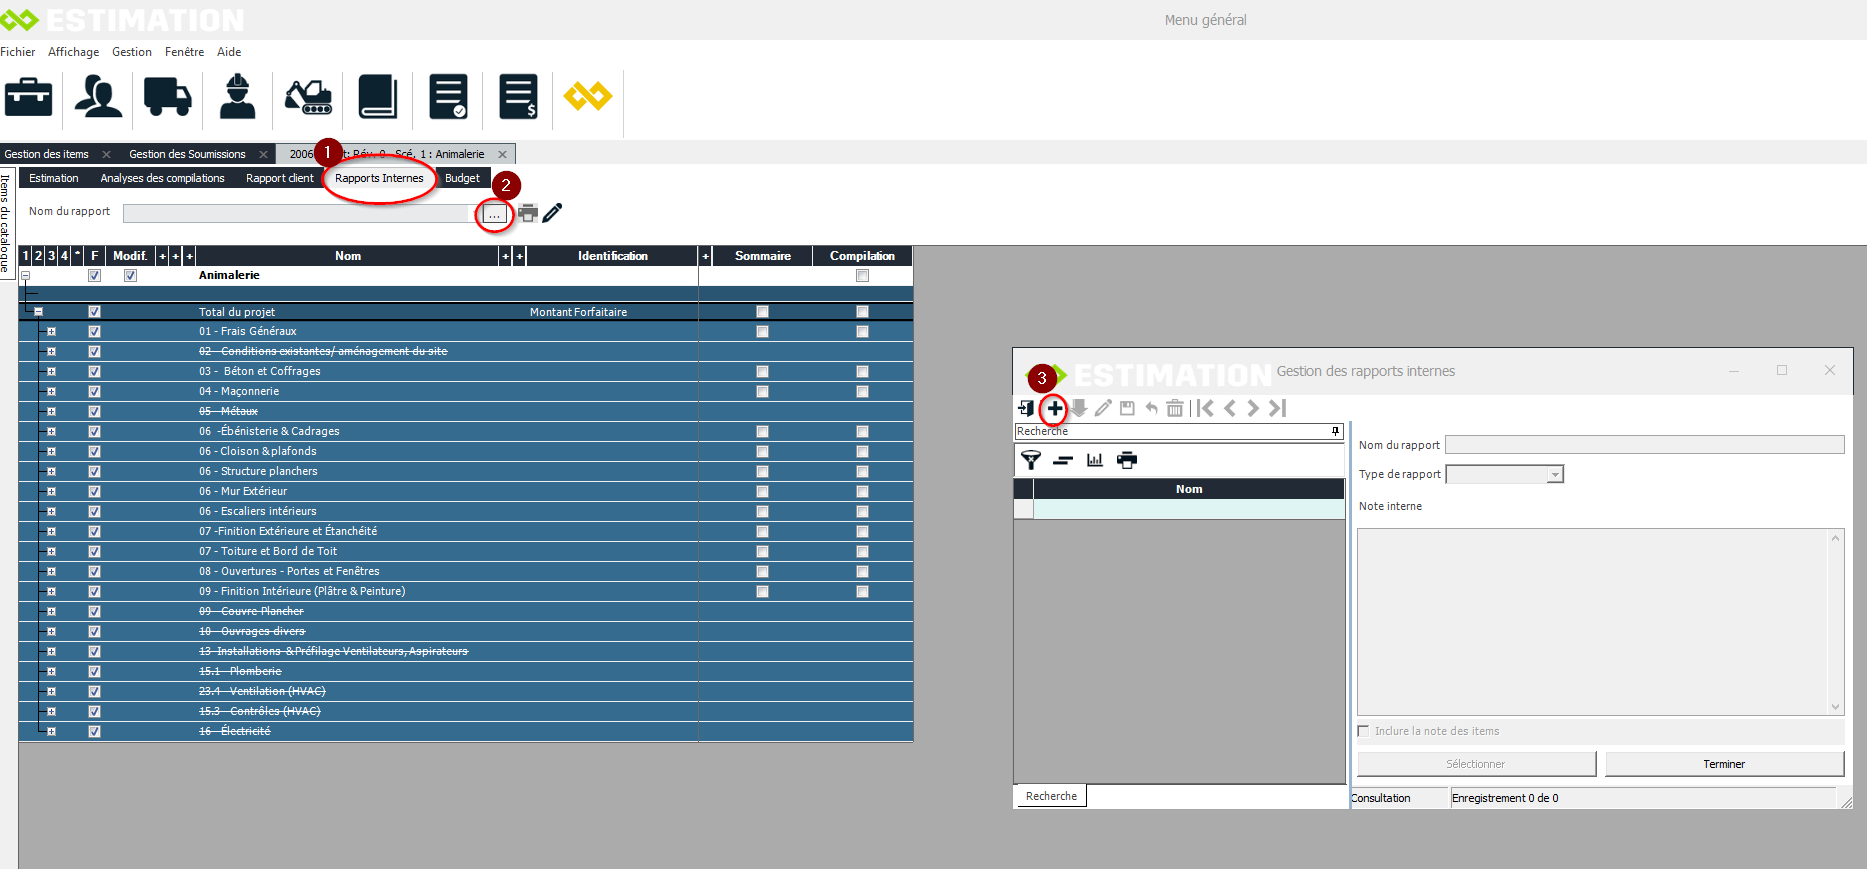The width and height of the screenshot is (1867, 869).
Task: Click the briefcase icon in main toolbar
Action: (29, 97)
